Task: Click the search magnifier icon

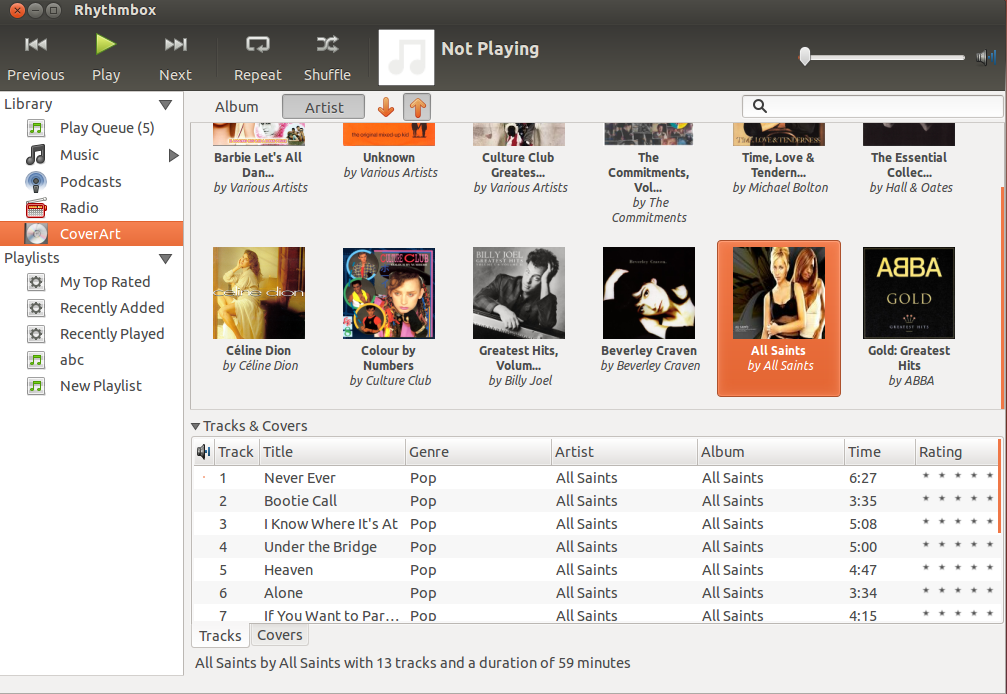Action: (x=760, y=107)
